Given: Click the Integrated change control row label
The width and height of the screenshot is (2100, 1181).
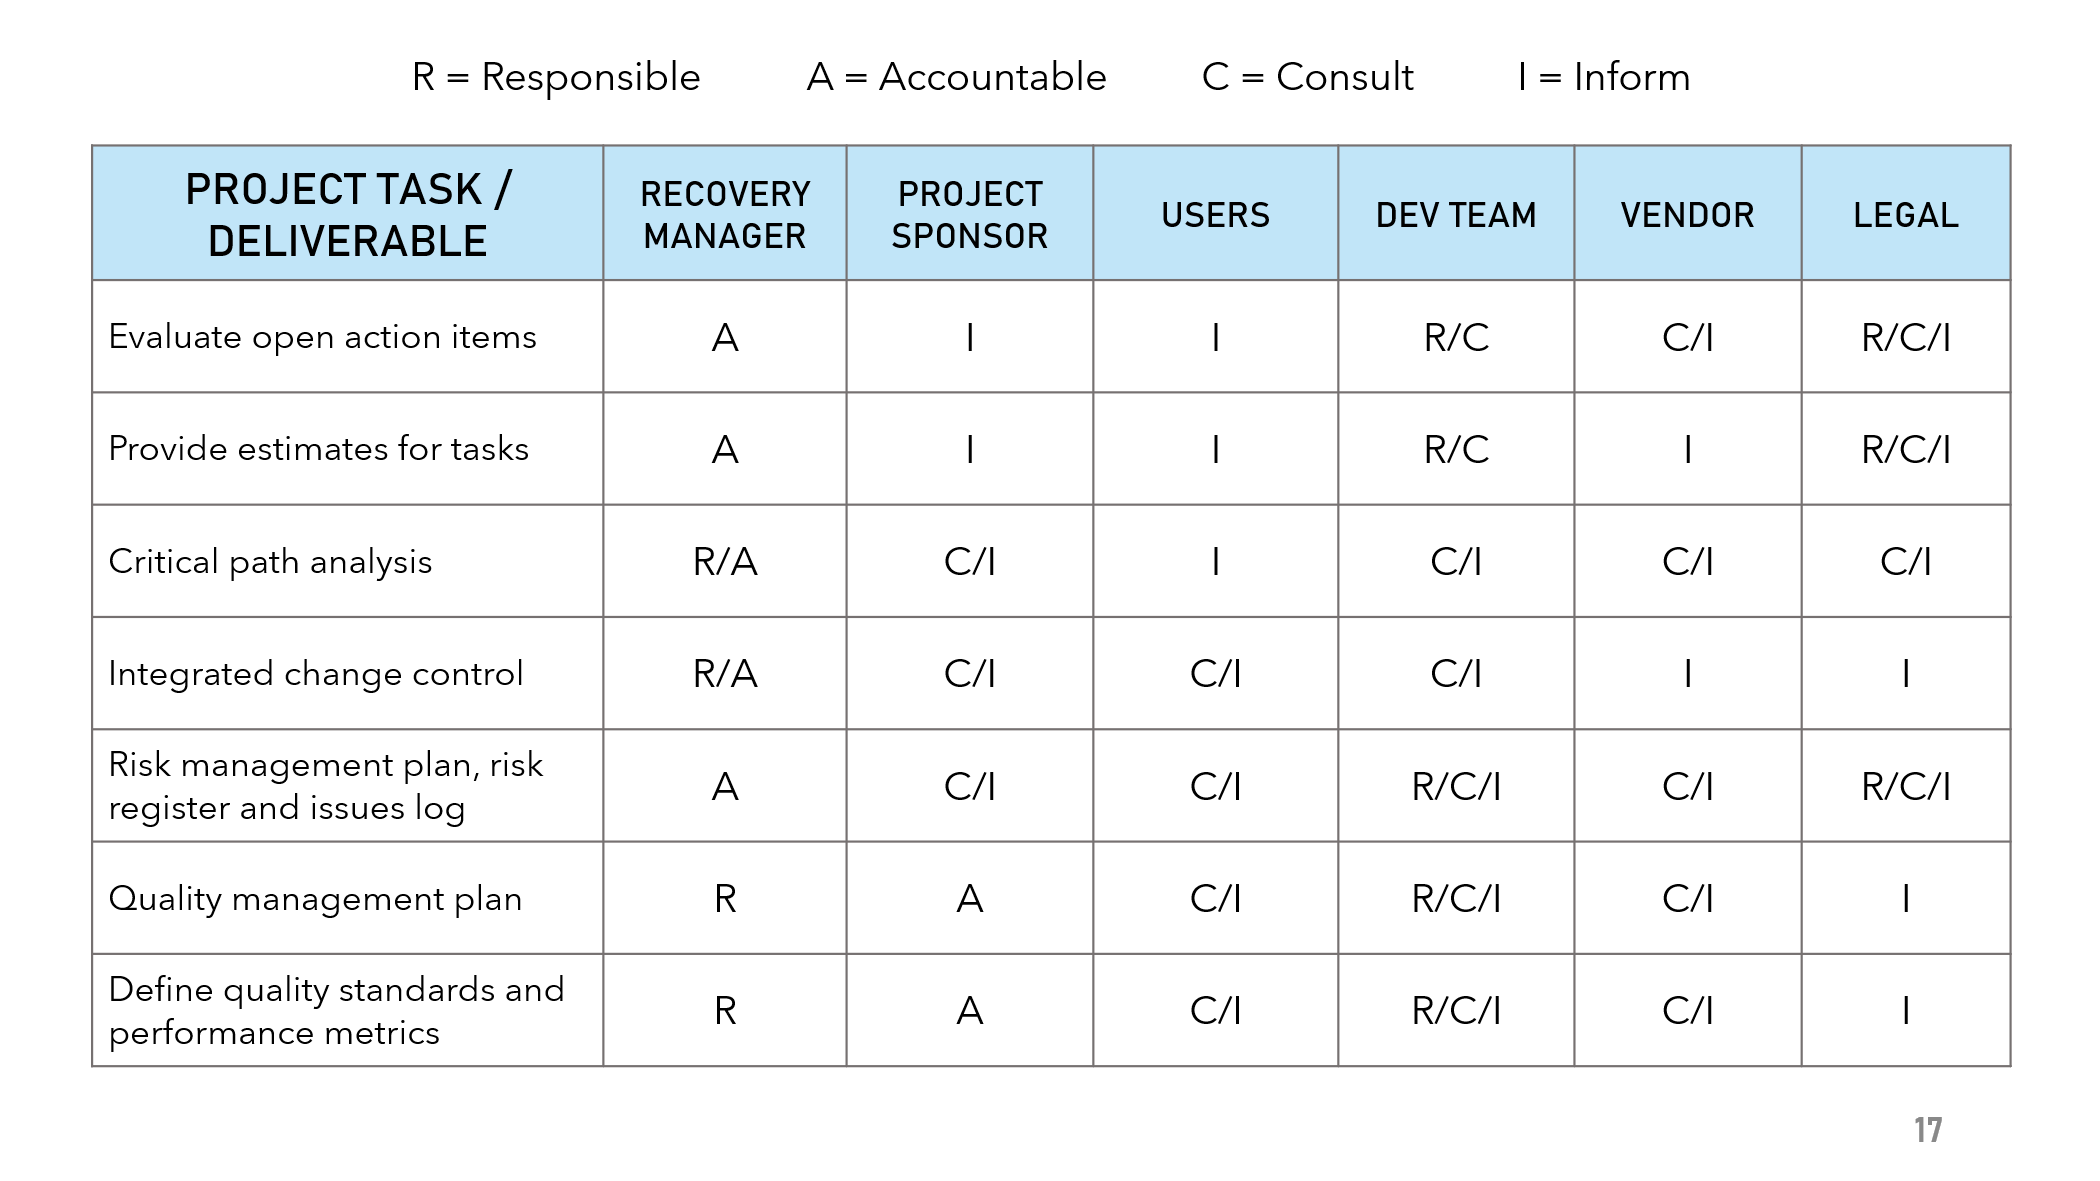Looking at the screenshot, I should pos(315,673).
